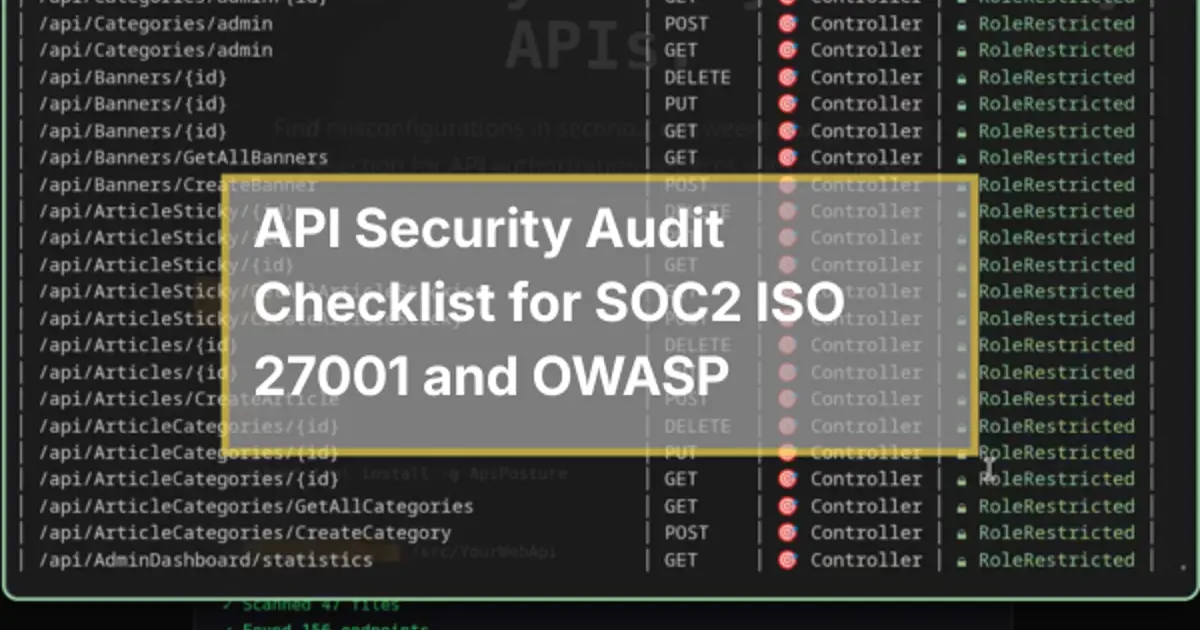
Task: Click the lock icon in the /api/Banners/{id} GET row
Action: coord(961,132)
